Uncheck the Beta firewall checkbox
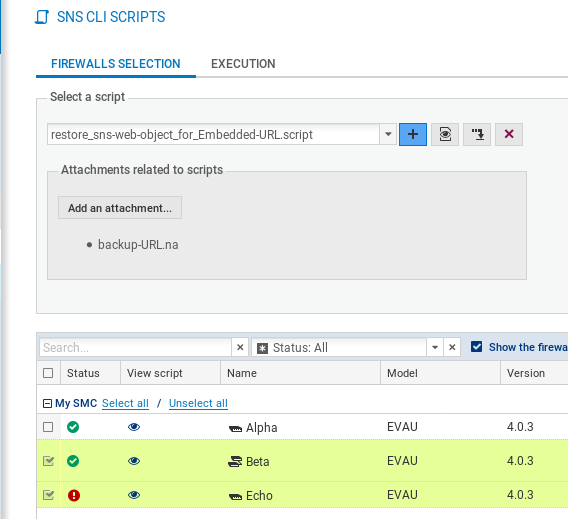Viewport: 568px width, 519px height. click(x=48, y=461)
